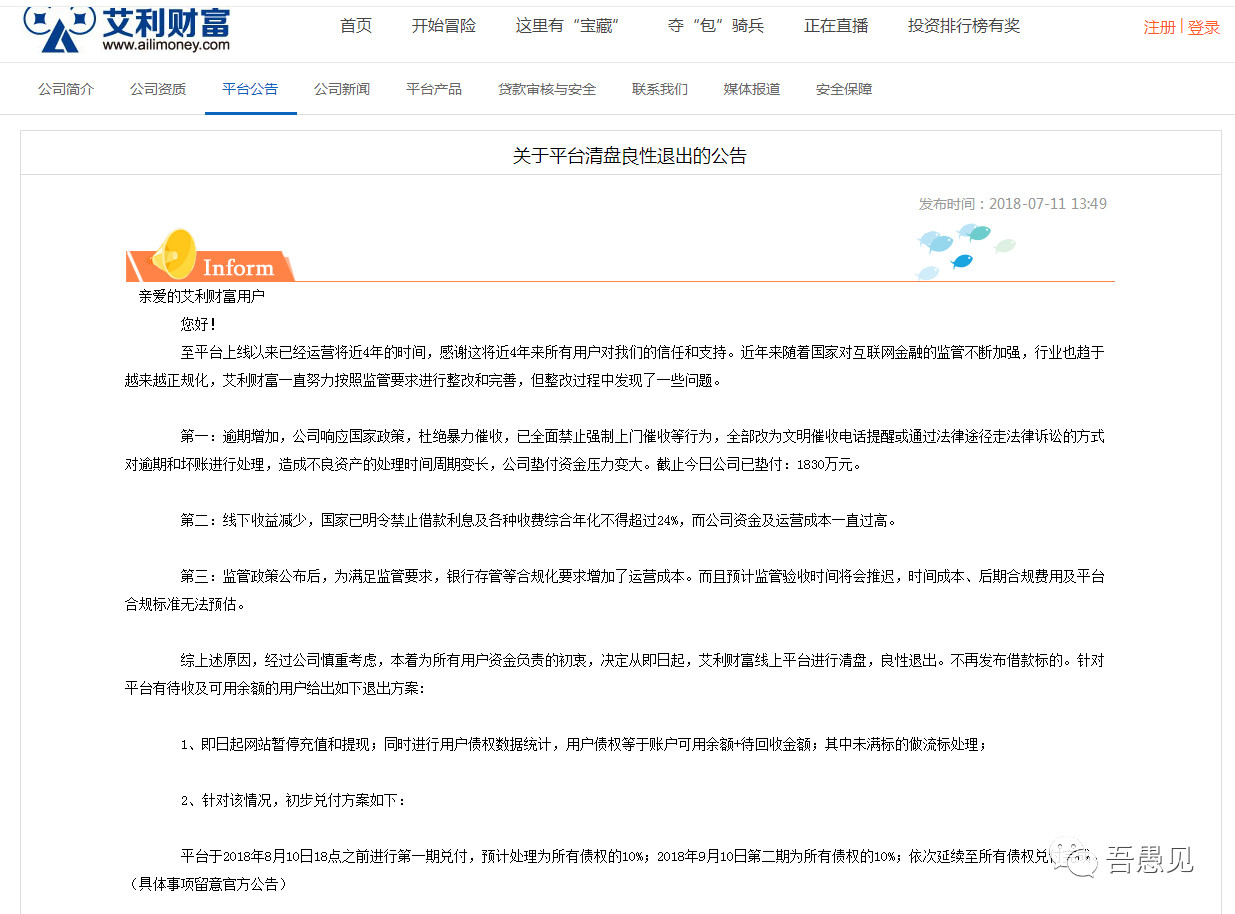The width and height of the screenshot is (1235, 914).
Task: Click the line starting with 1、即日起网站暂停充值和提现
Action: (584, 745)
